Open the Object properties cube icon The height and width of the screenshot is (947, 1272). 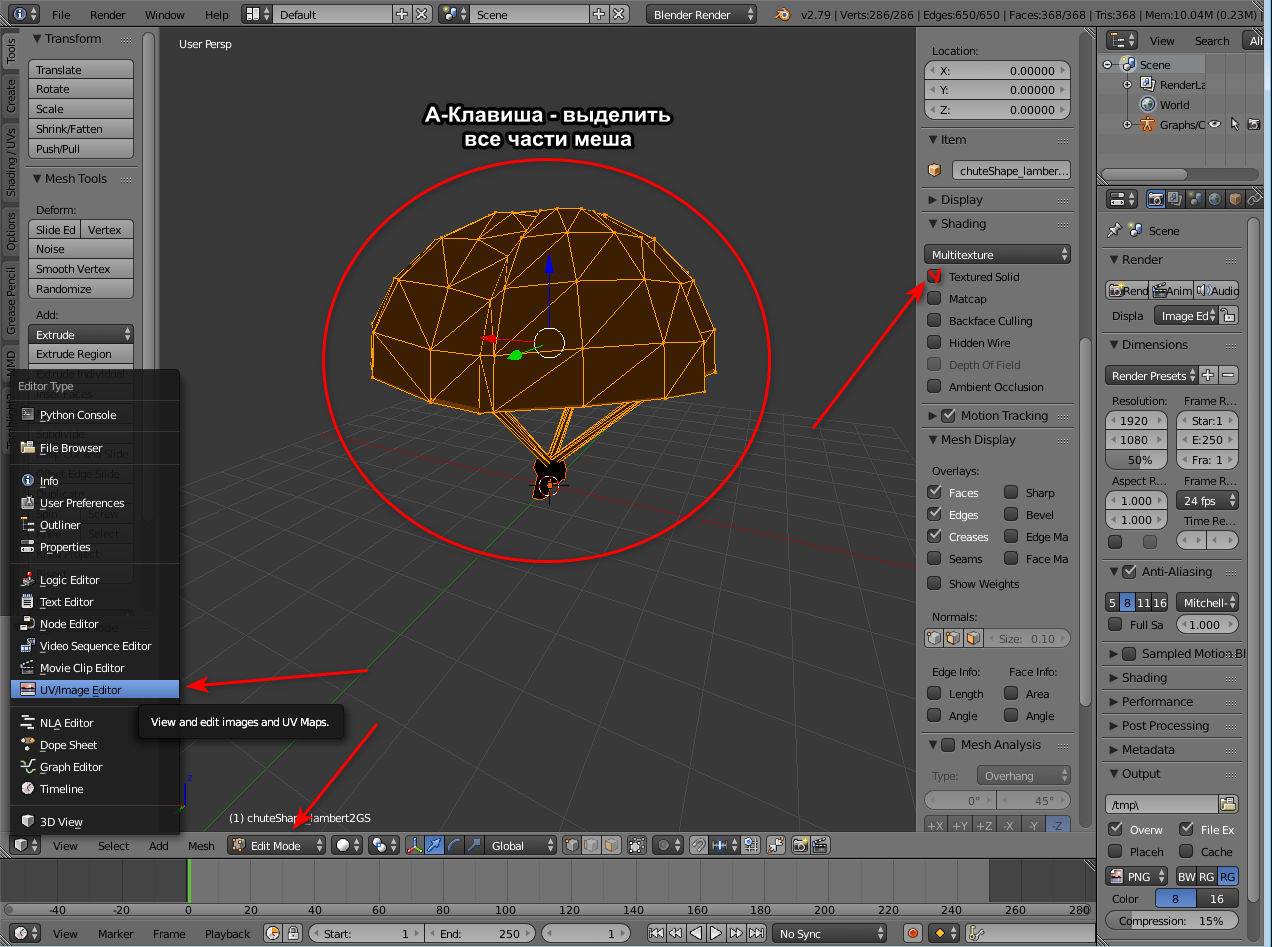(x=1234, y=199)
